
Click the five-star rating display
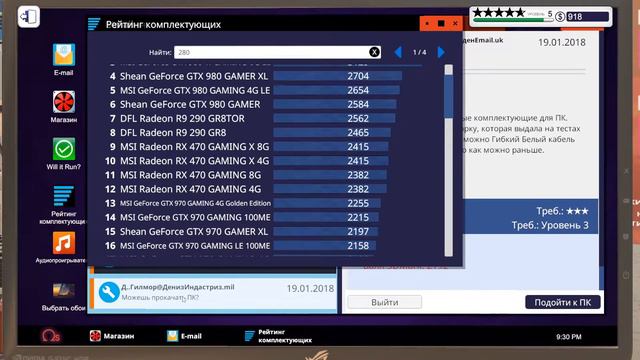click(x=498, y=13)
